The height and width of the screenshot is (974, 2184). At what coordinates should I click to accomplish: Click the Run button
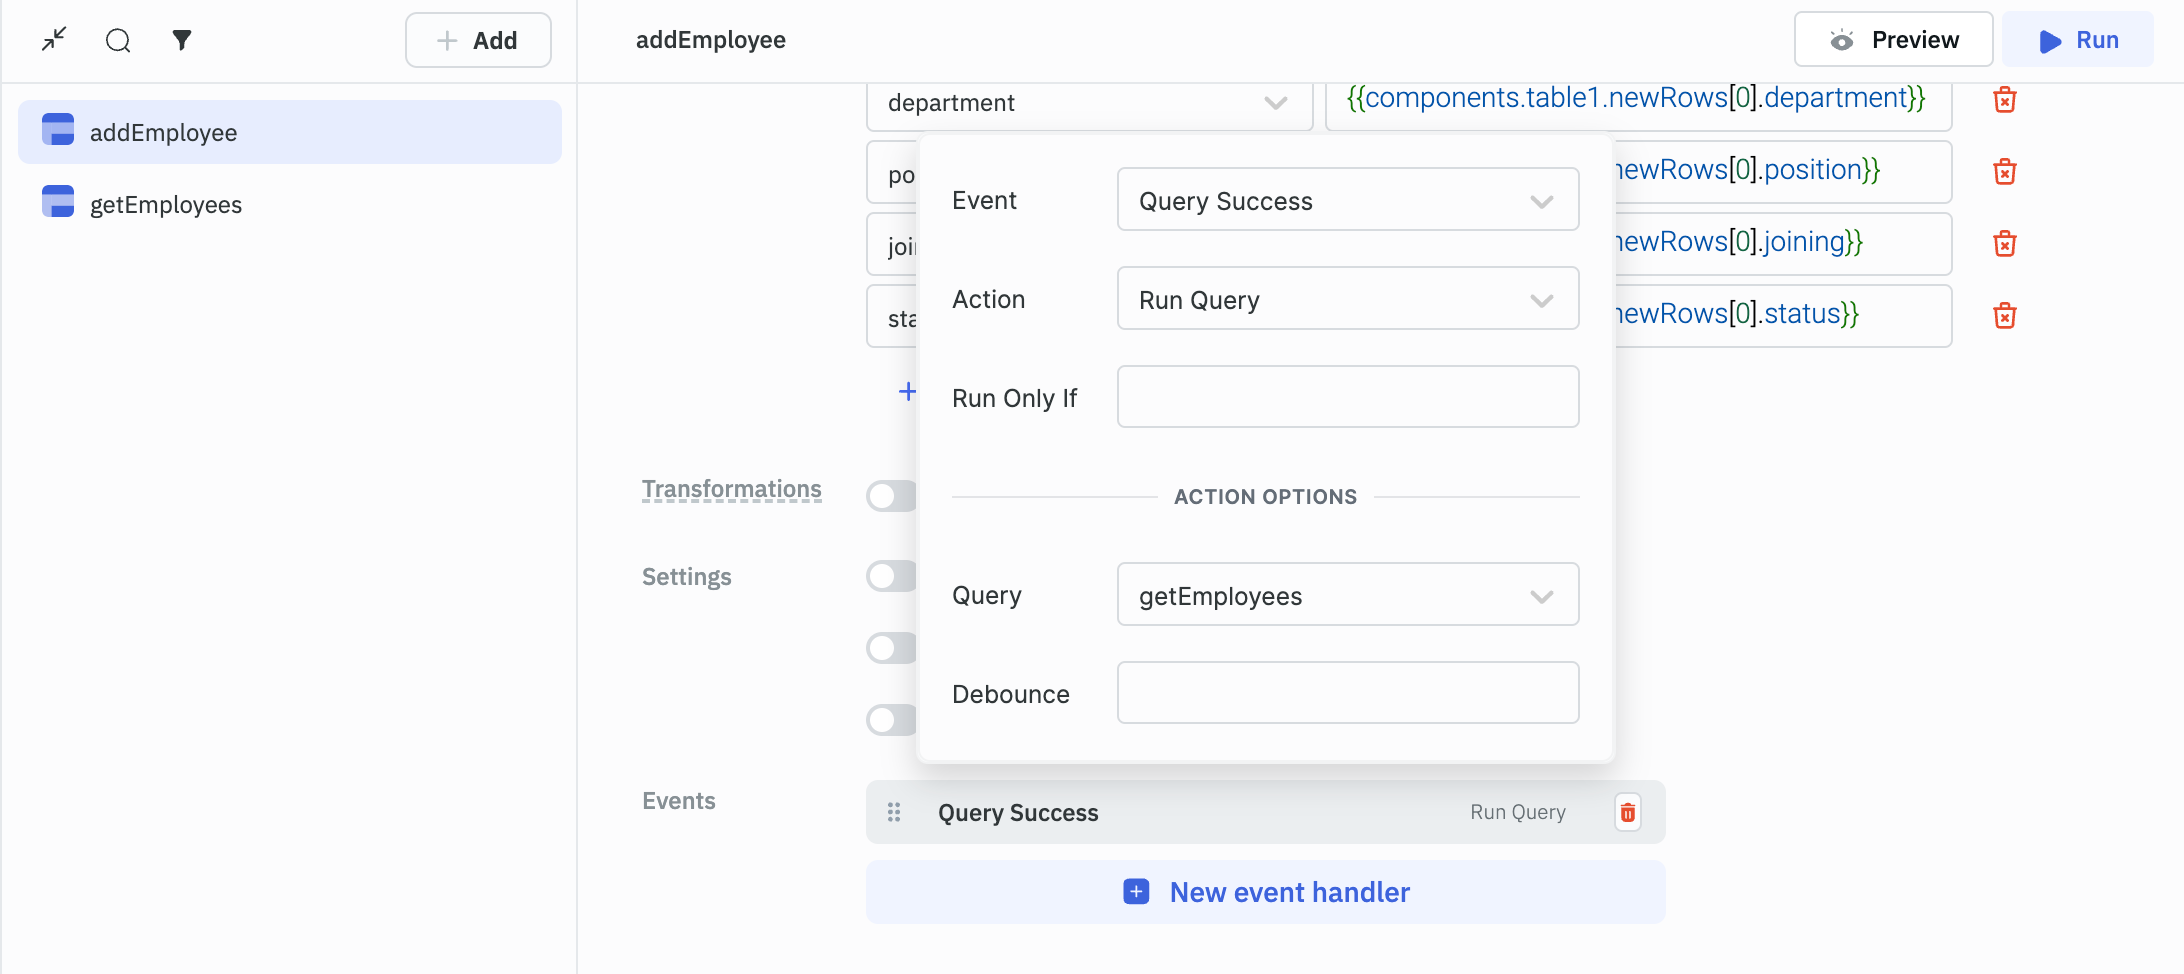pos(2077,40)
